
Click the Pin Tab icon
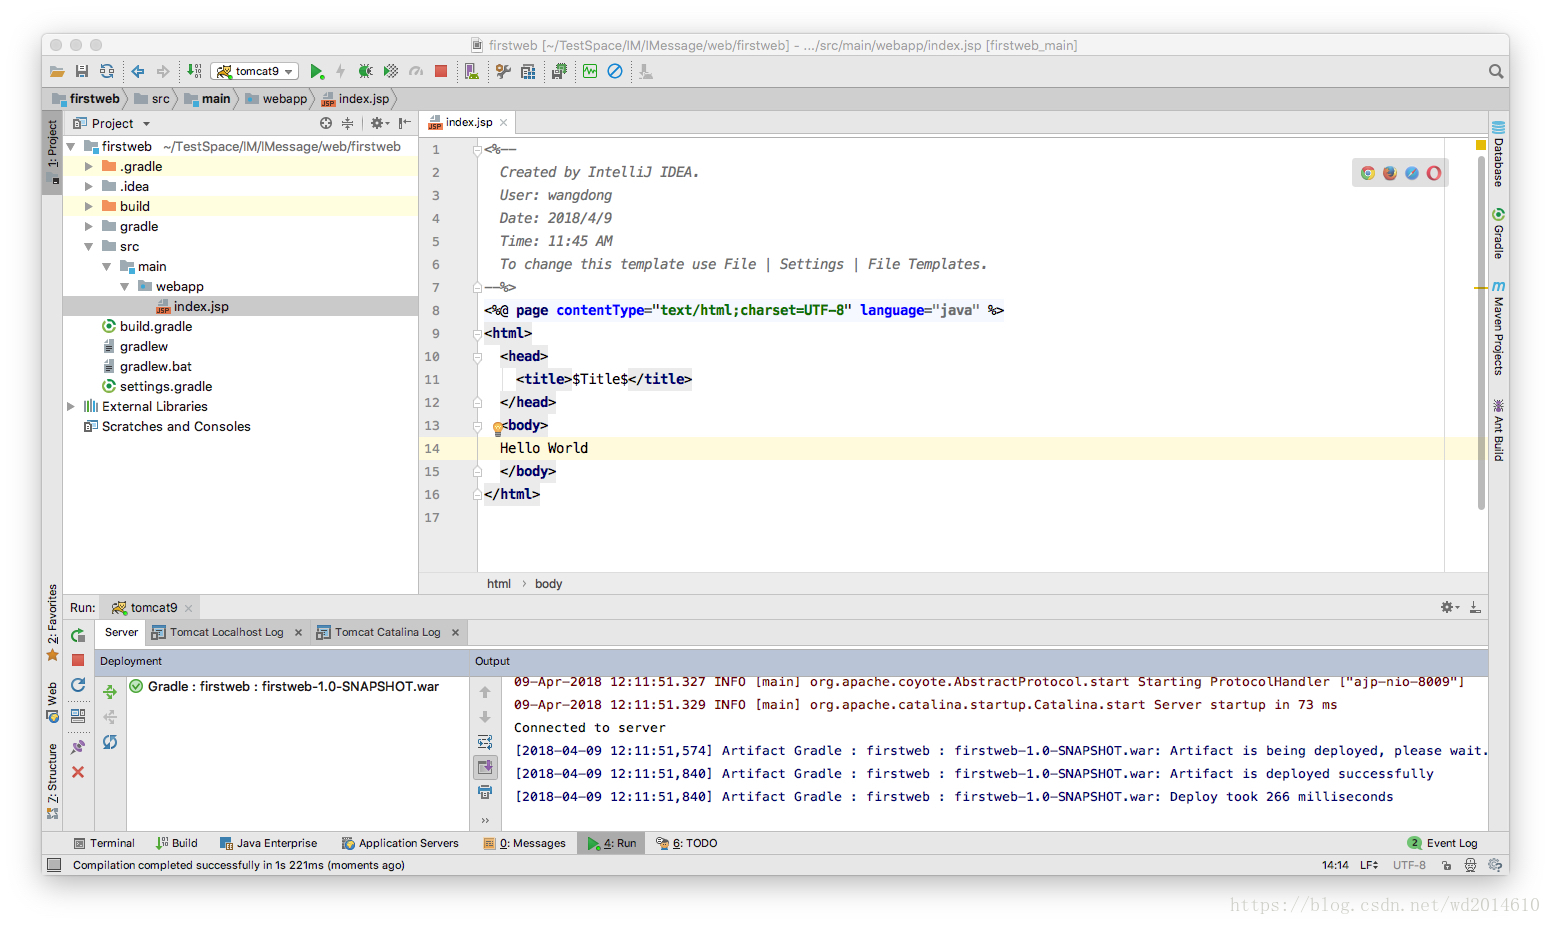(x=78, y=746)
